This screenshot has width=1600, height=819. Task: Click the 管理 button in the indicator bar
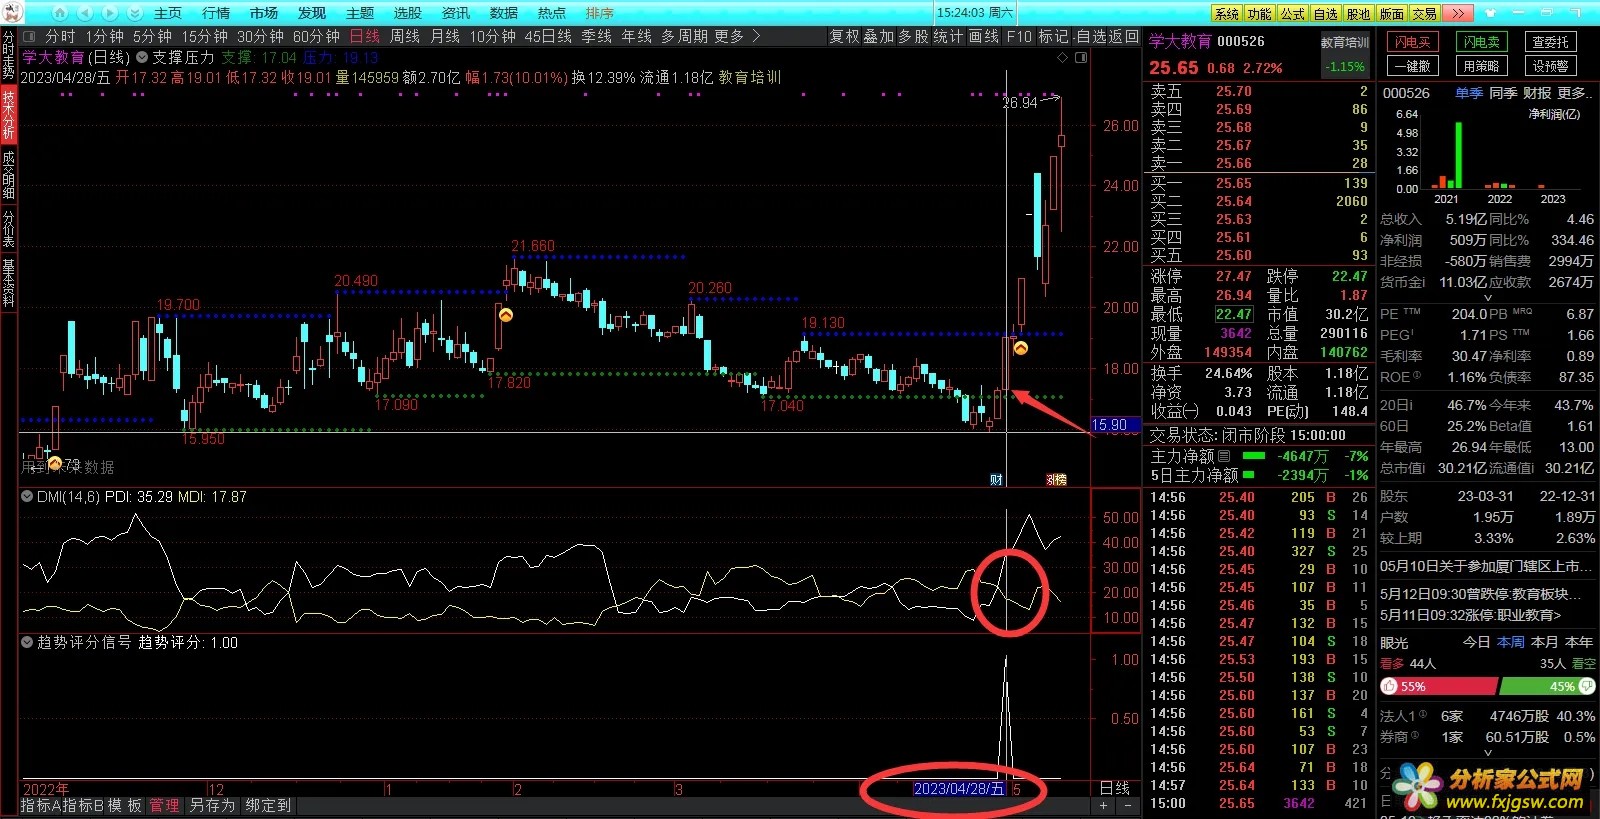coord(164,805)
